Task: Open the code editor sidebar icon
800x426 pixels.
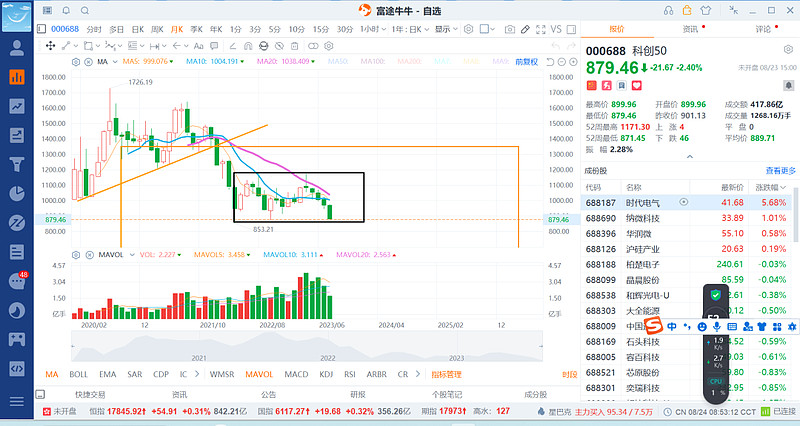Action: coord(16,368)
